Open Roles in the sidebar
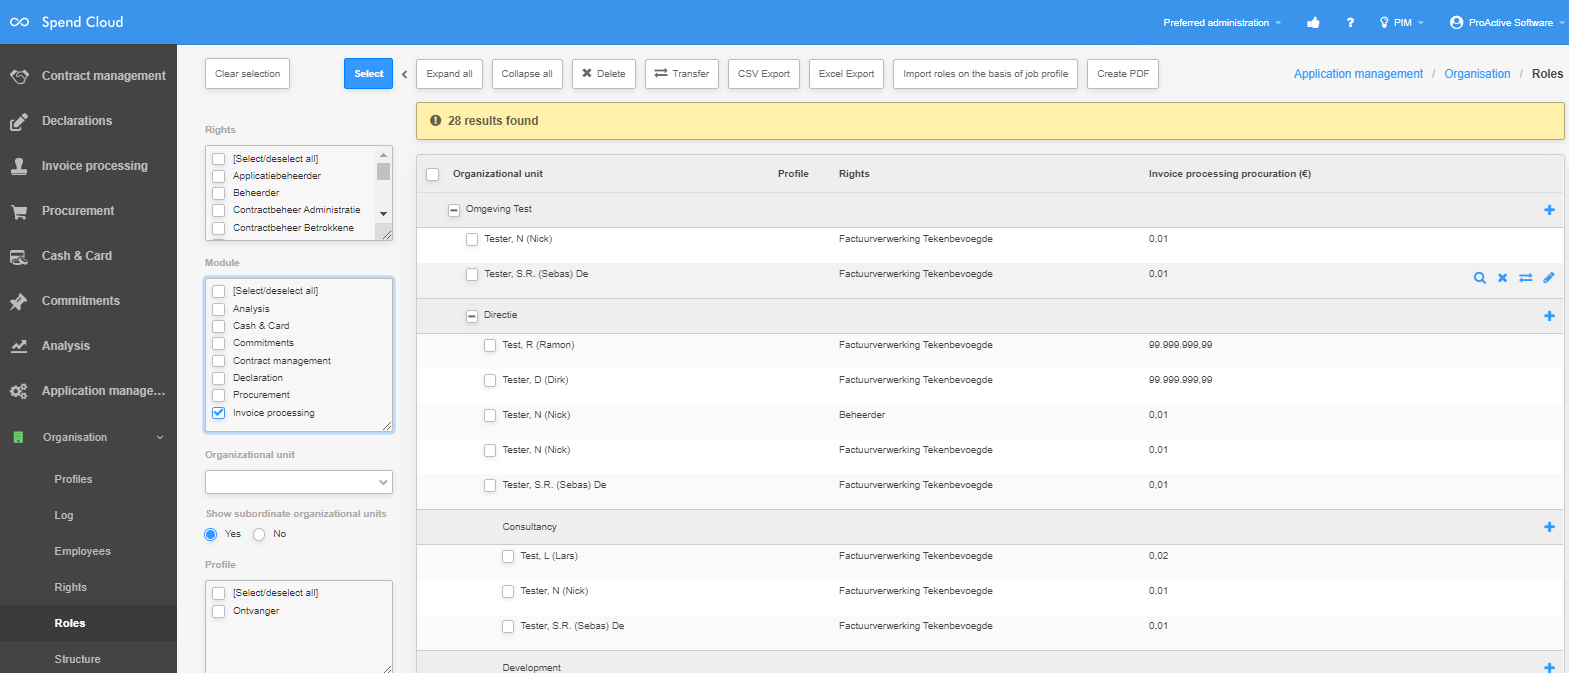This screenshot has width=1569, height=673. coord(70,623)
